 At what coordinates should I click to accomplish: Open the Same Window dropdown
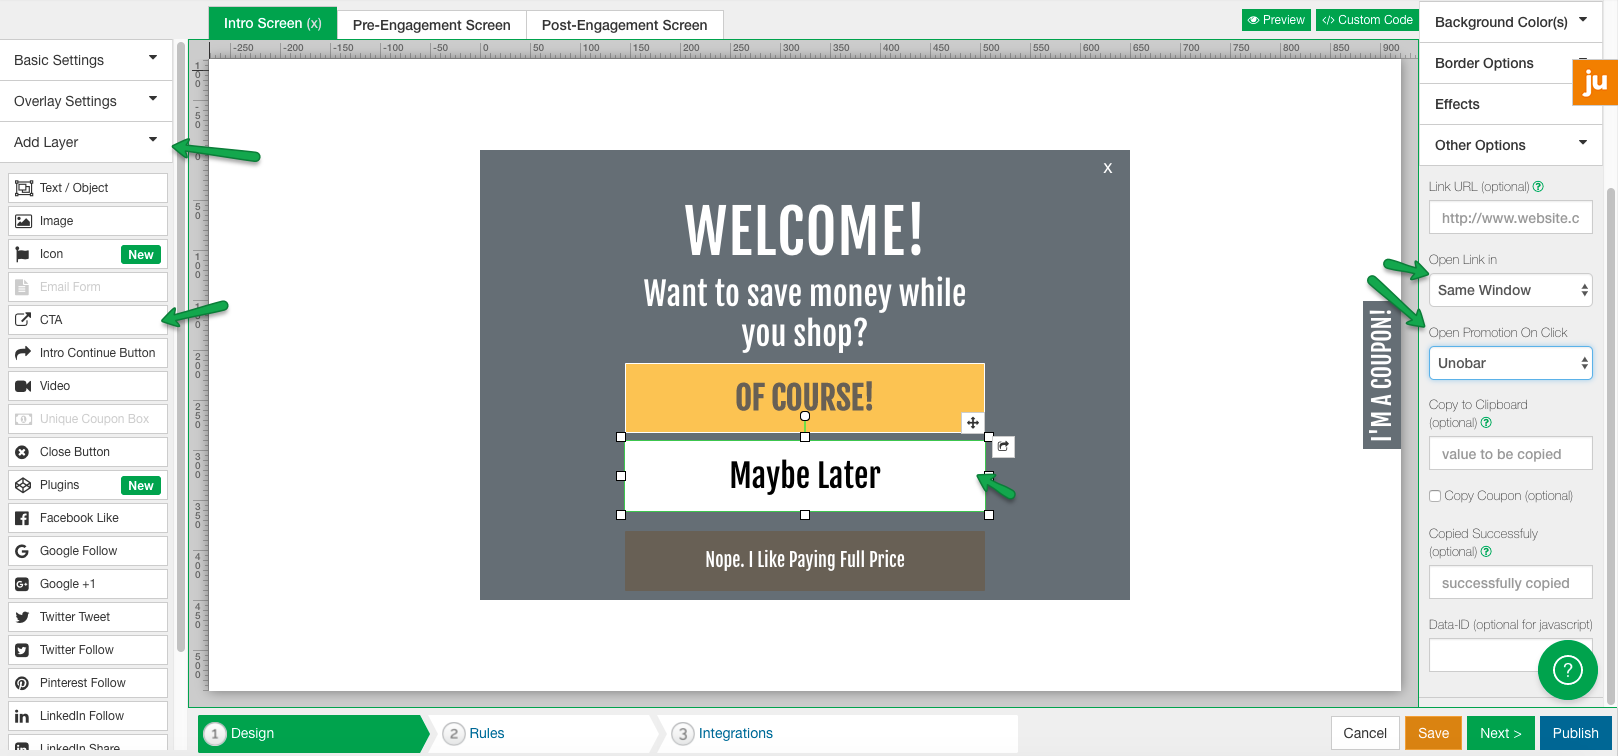[1510, 290]
